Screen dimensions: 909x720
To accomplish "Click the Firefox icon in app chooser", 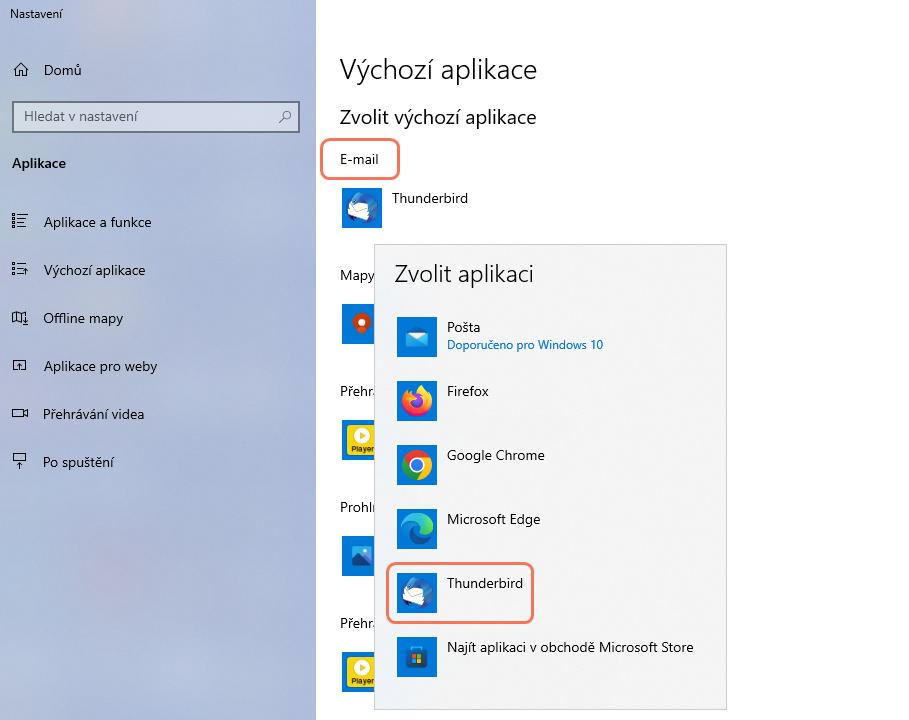I will (417, 401).
